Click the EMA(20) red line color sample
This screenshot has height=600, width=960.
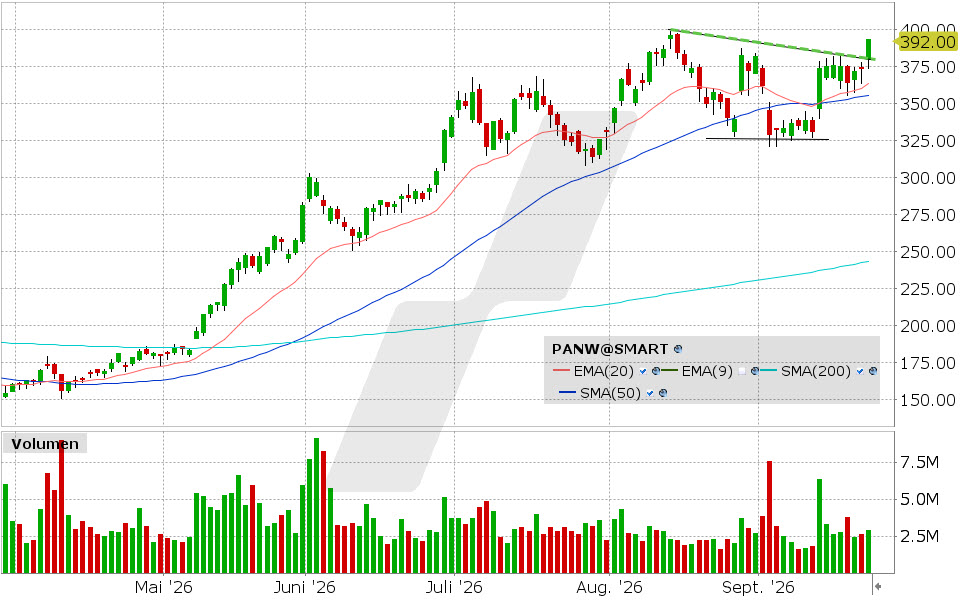click(561, 371)
